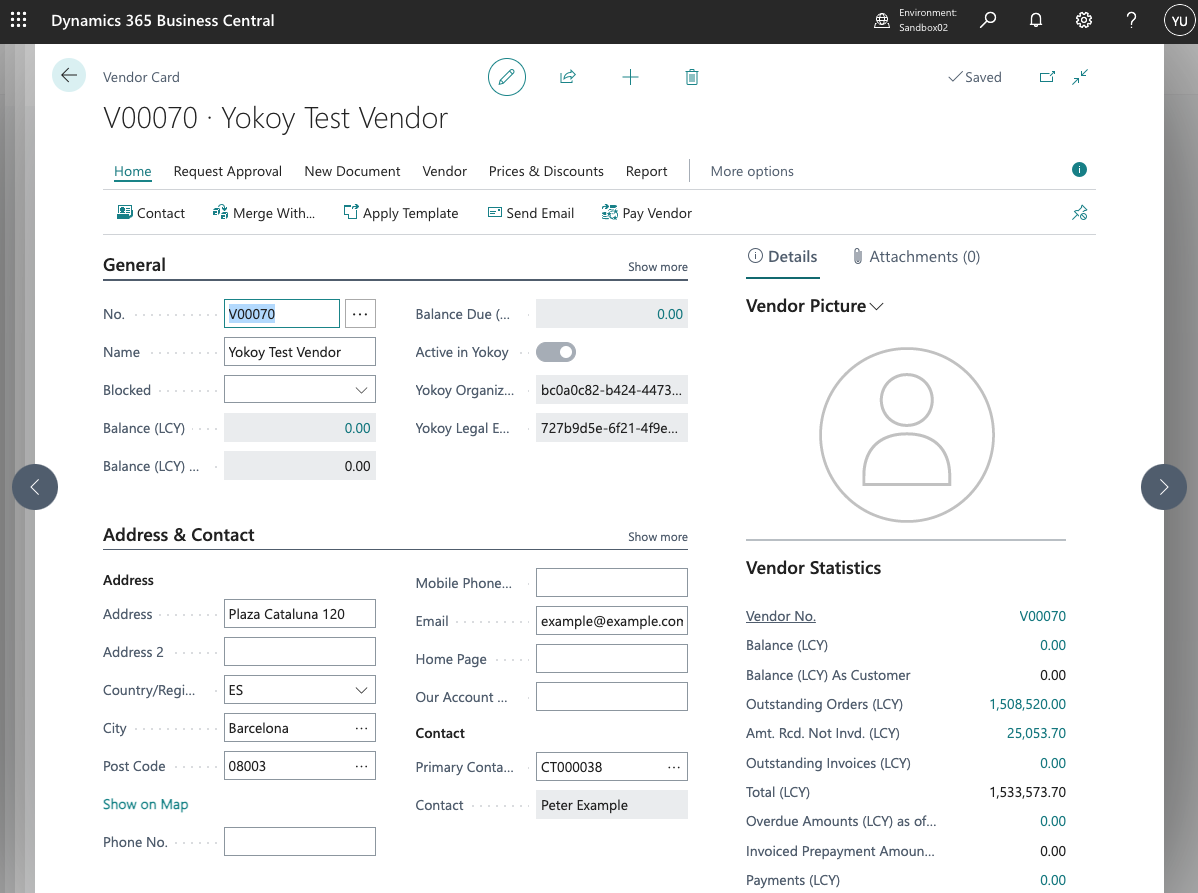The height and width of the screenshot is (893, 1198).
Task: Click the Send Email action
Action: [x=531, y=213]
